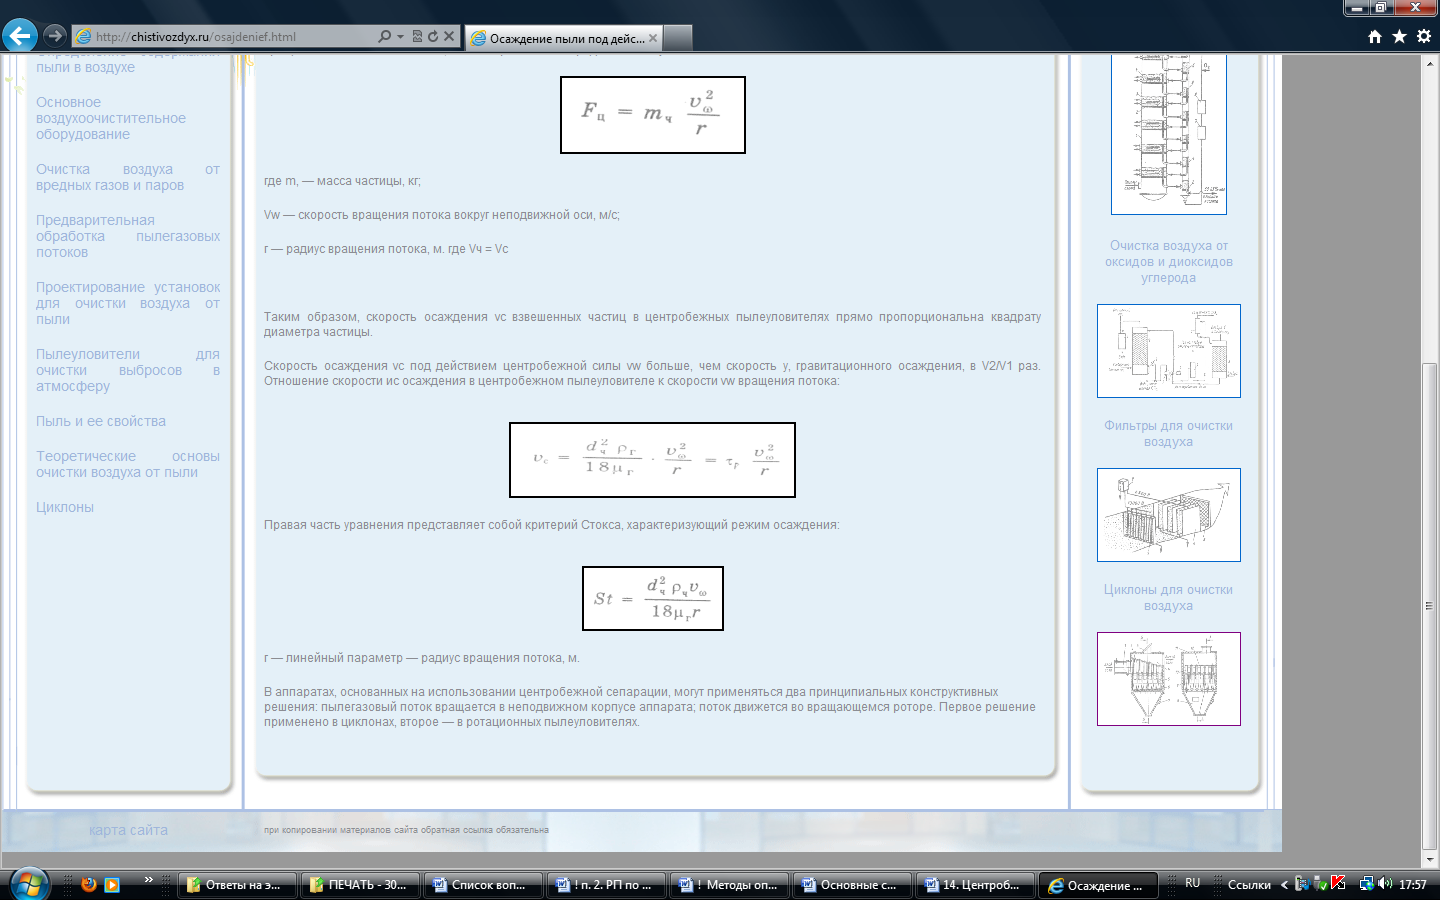The height and width of the screenshot is (900, 1440).
Task: Open 'Предварительная обработка пылегазовых потоков' link
Action: point(128,236)
